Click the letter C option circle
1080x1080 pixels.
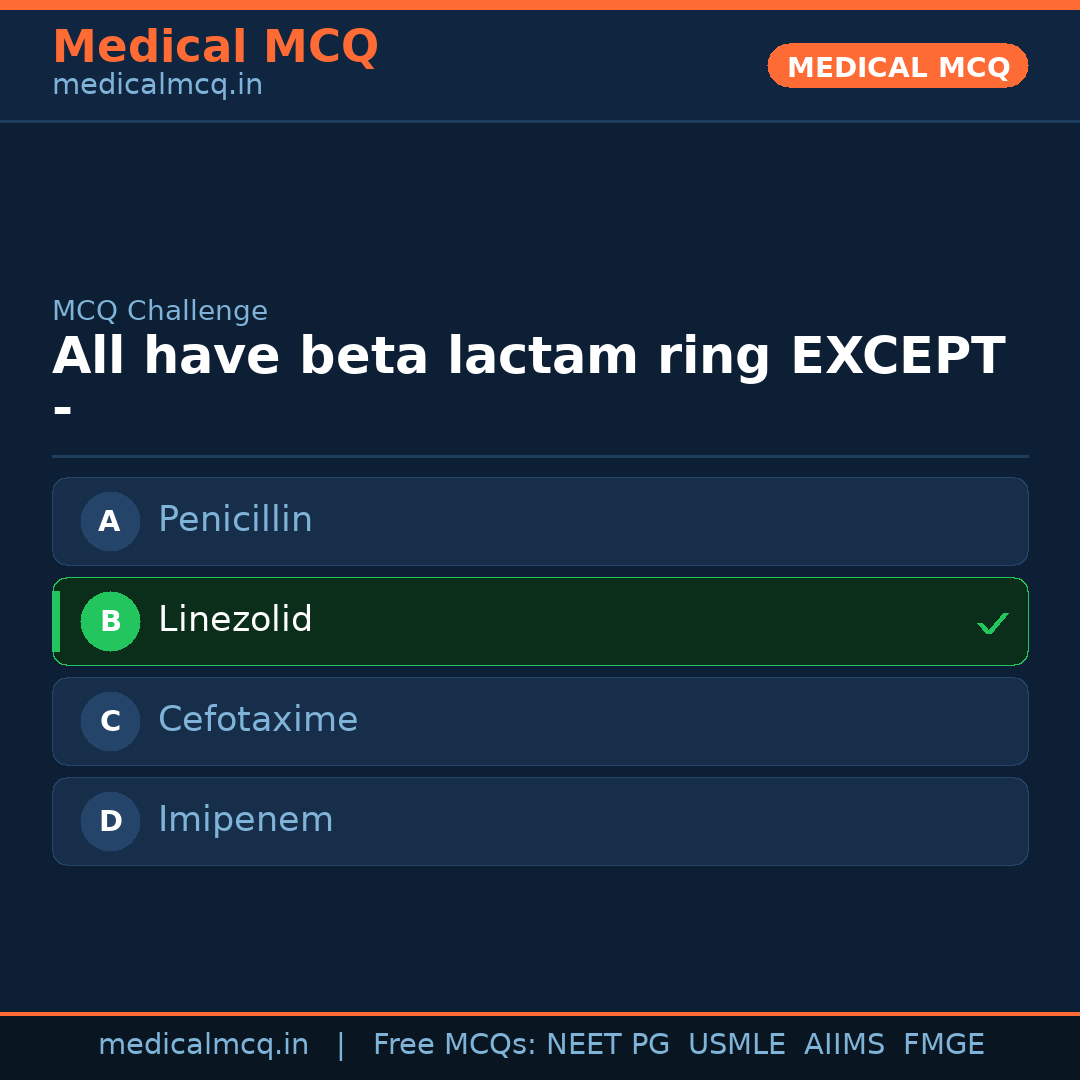tap(110, 721)
